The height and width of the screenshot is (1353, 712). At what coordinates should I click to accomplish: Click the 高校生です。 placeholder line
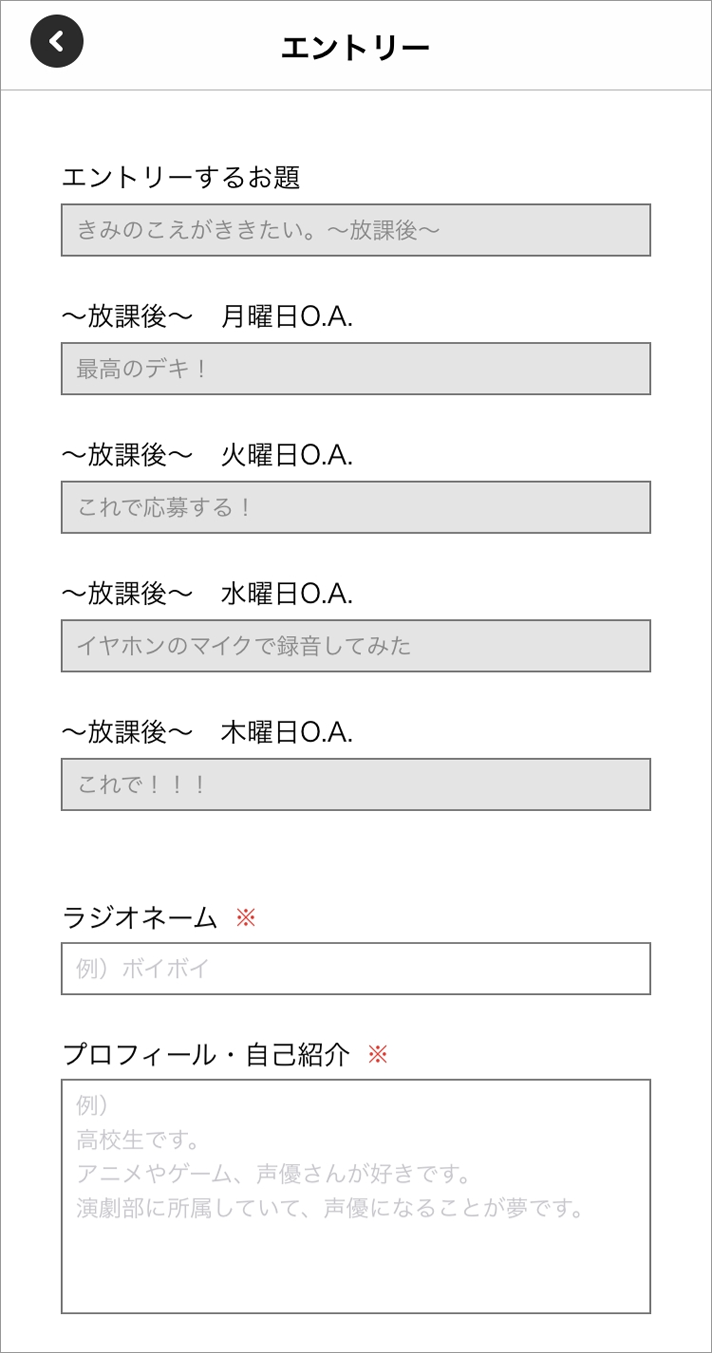pos(139,1140)
